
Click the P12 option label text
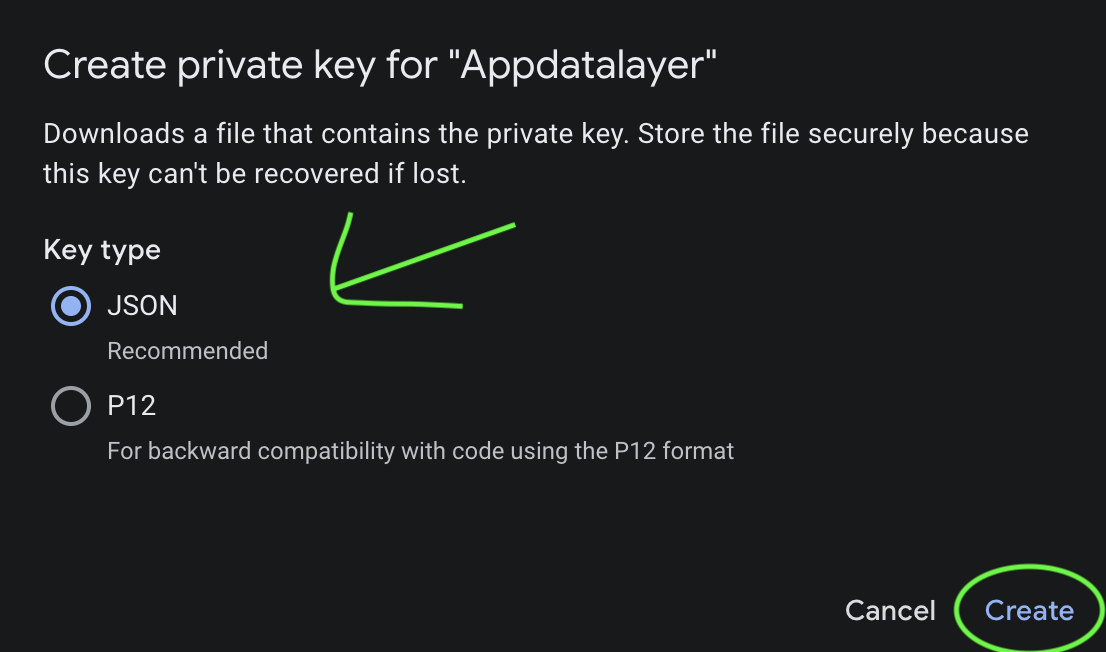pyautogui.click(x=131, y=406)
